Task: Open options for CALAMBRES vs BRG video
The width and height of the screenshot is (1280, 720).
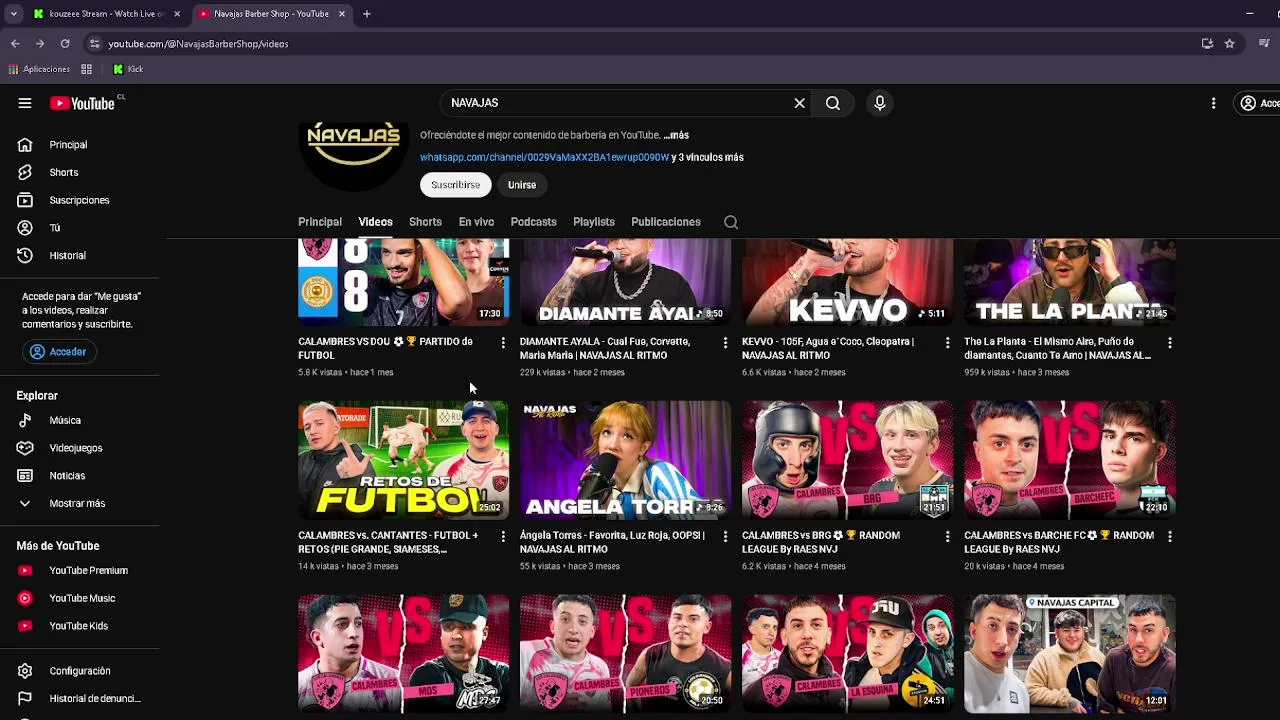Action: click(947, 537)
